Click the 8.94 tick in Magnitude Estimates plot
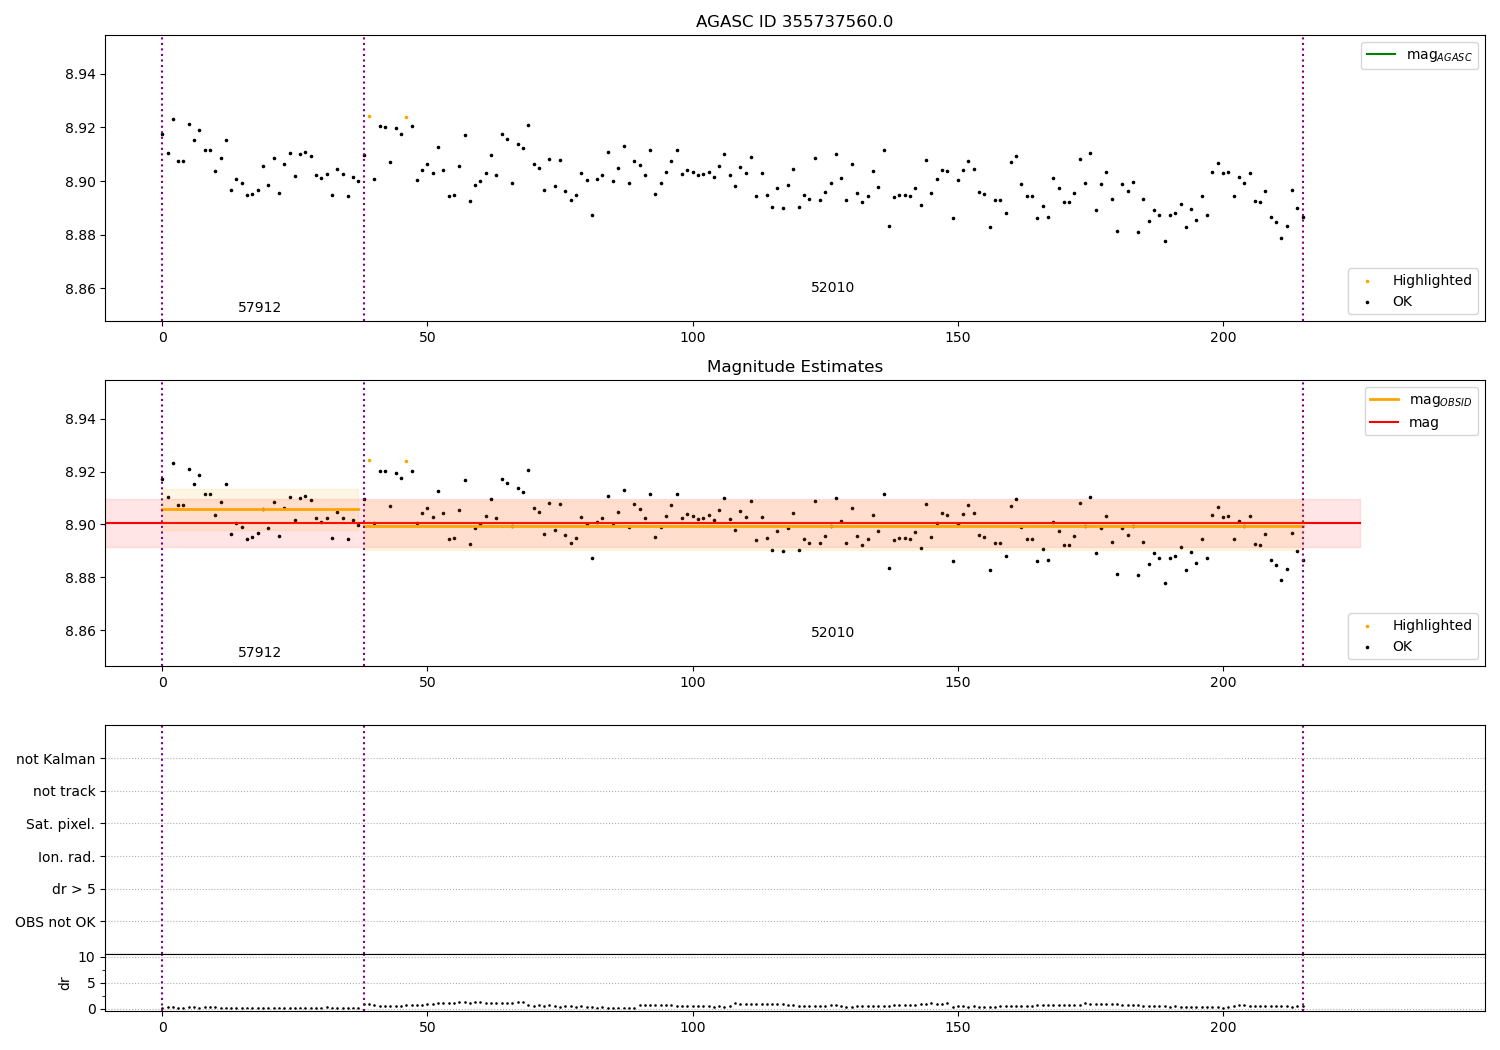Viewport: 1500px width, 1050px height. 78,419
